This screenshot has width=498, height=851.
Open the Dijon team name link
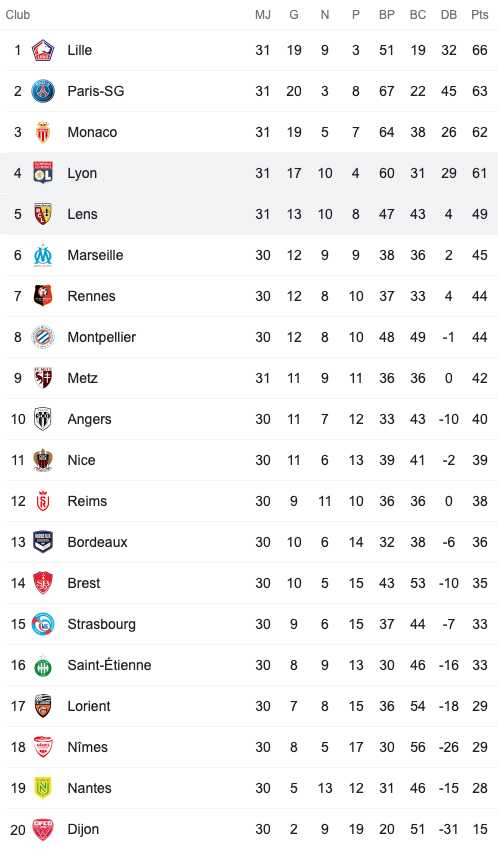[x=83, y=829]
